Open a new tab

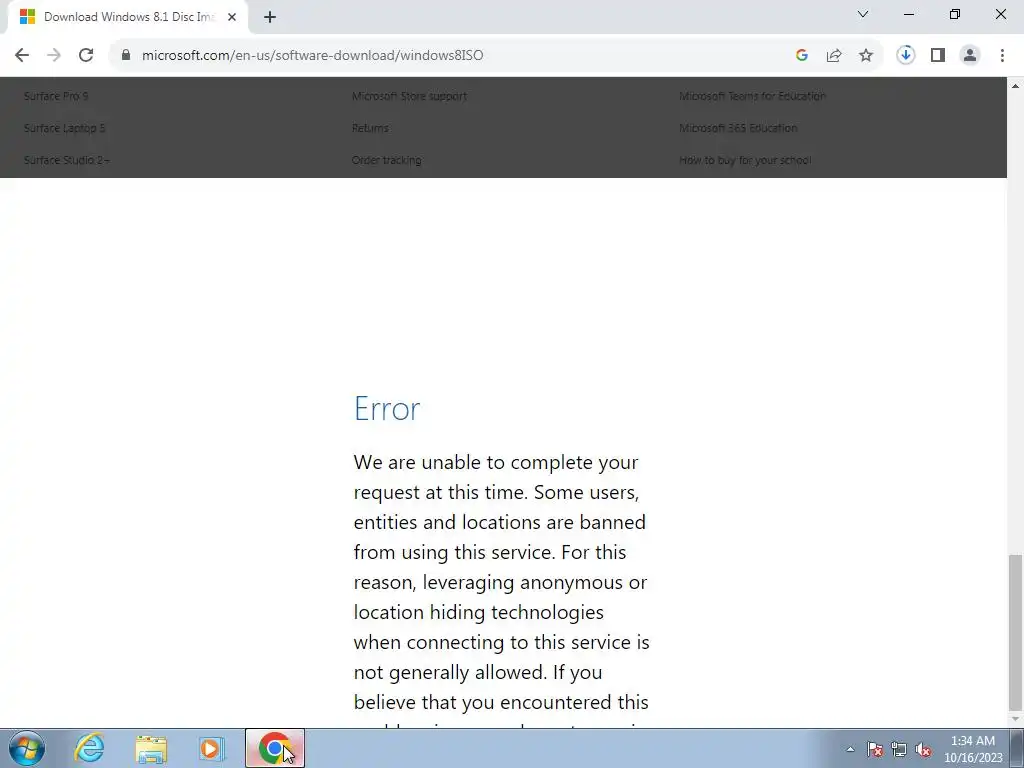pos(270,17)
